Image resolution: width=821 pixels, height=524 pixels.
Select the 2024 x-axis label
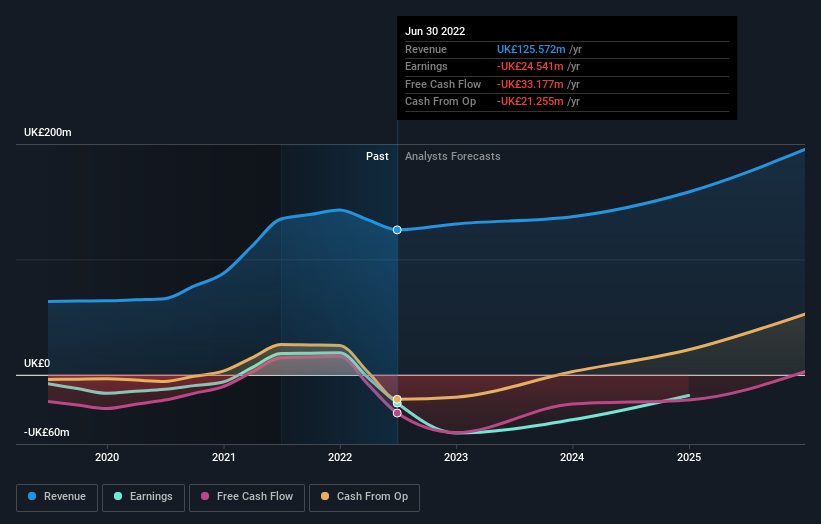[x=572, y=458]
